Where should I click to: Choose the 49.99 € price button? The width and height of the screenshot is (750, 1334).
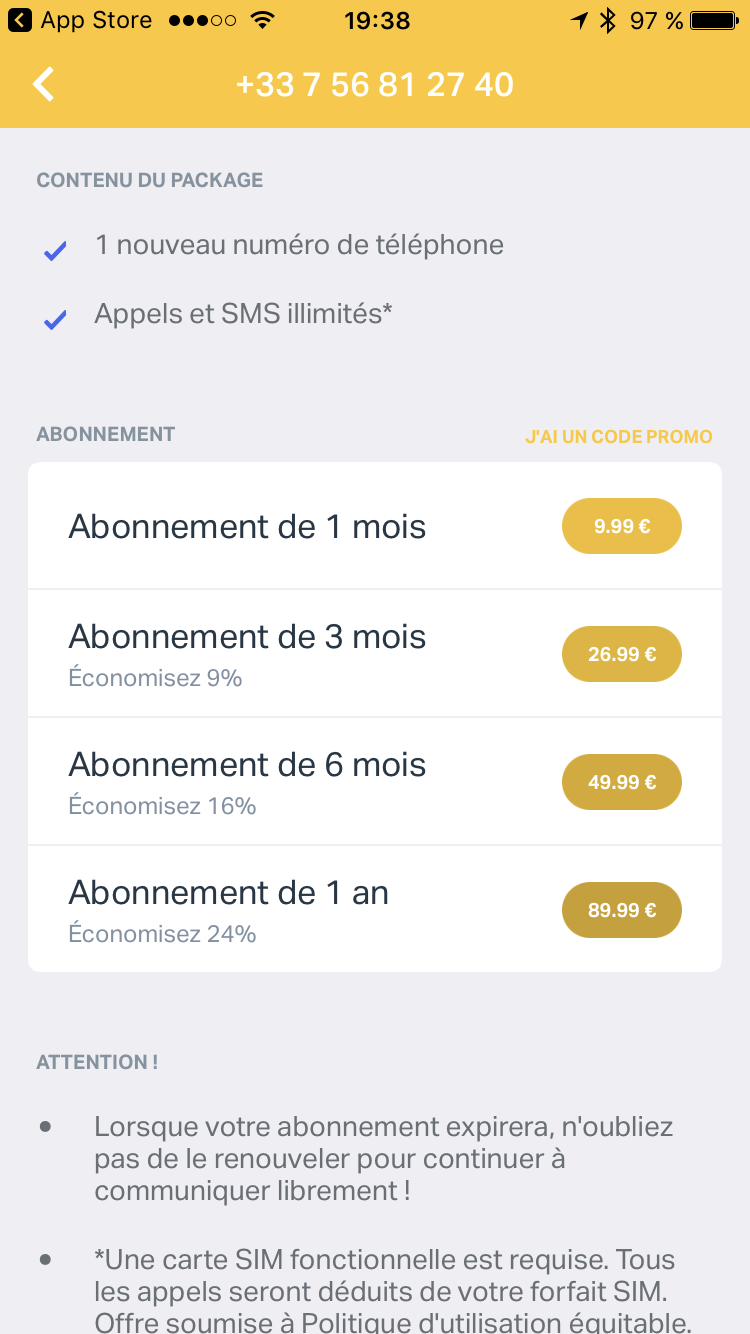pyautogui.click(x=621, y=782)
